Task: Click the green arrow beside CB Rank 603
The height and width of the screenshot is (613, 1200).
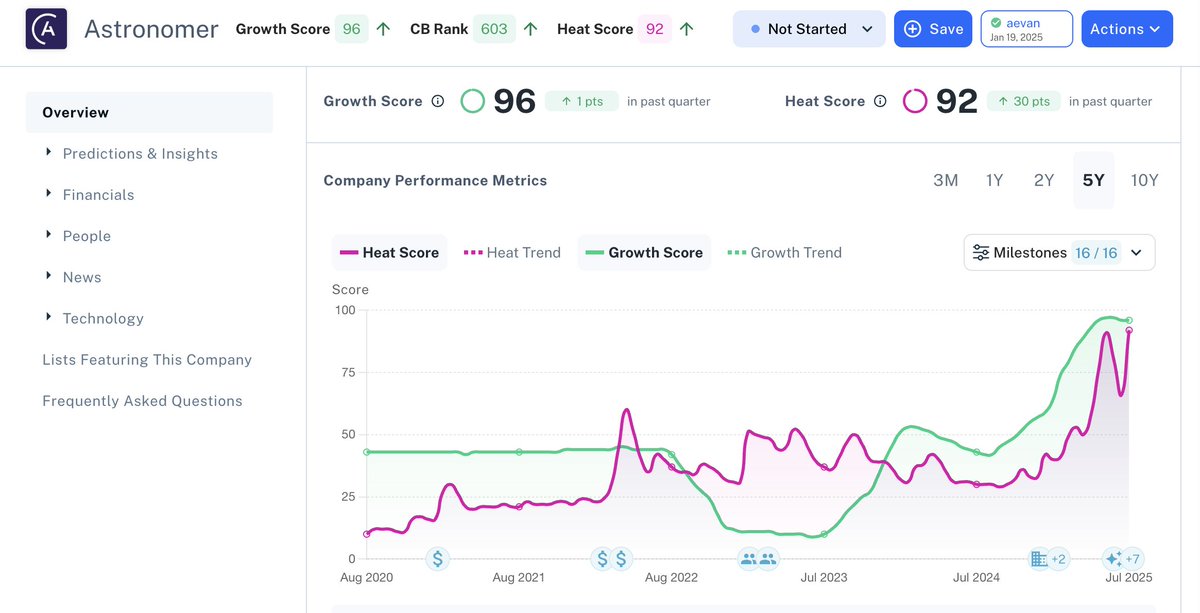Action: [531, 29]
